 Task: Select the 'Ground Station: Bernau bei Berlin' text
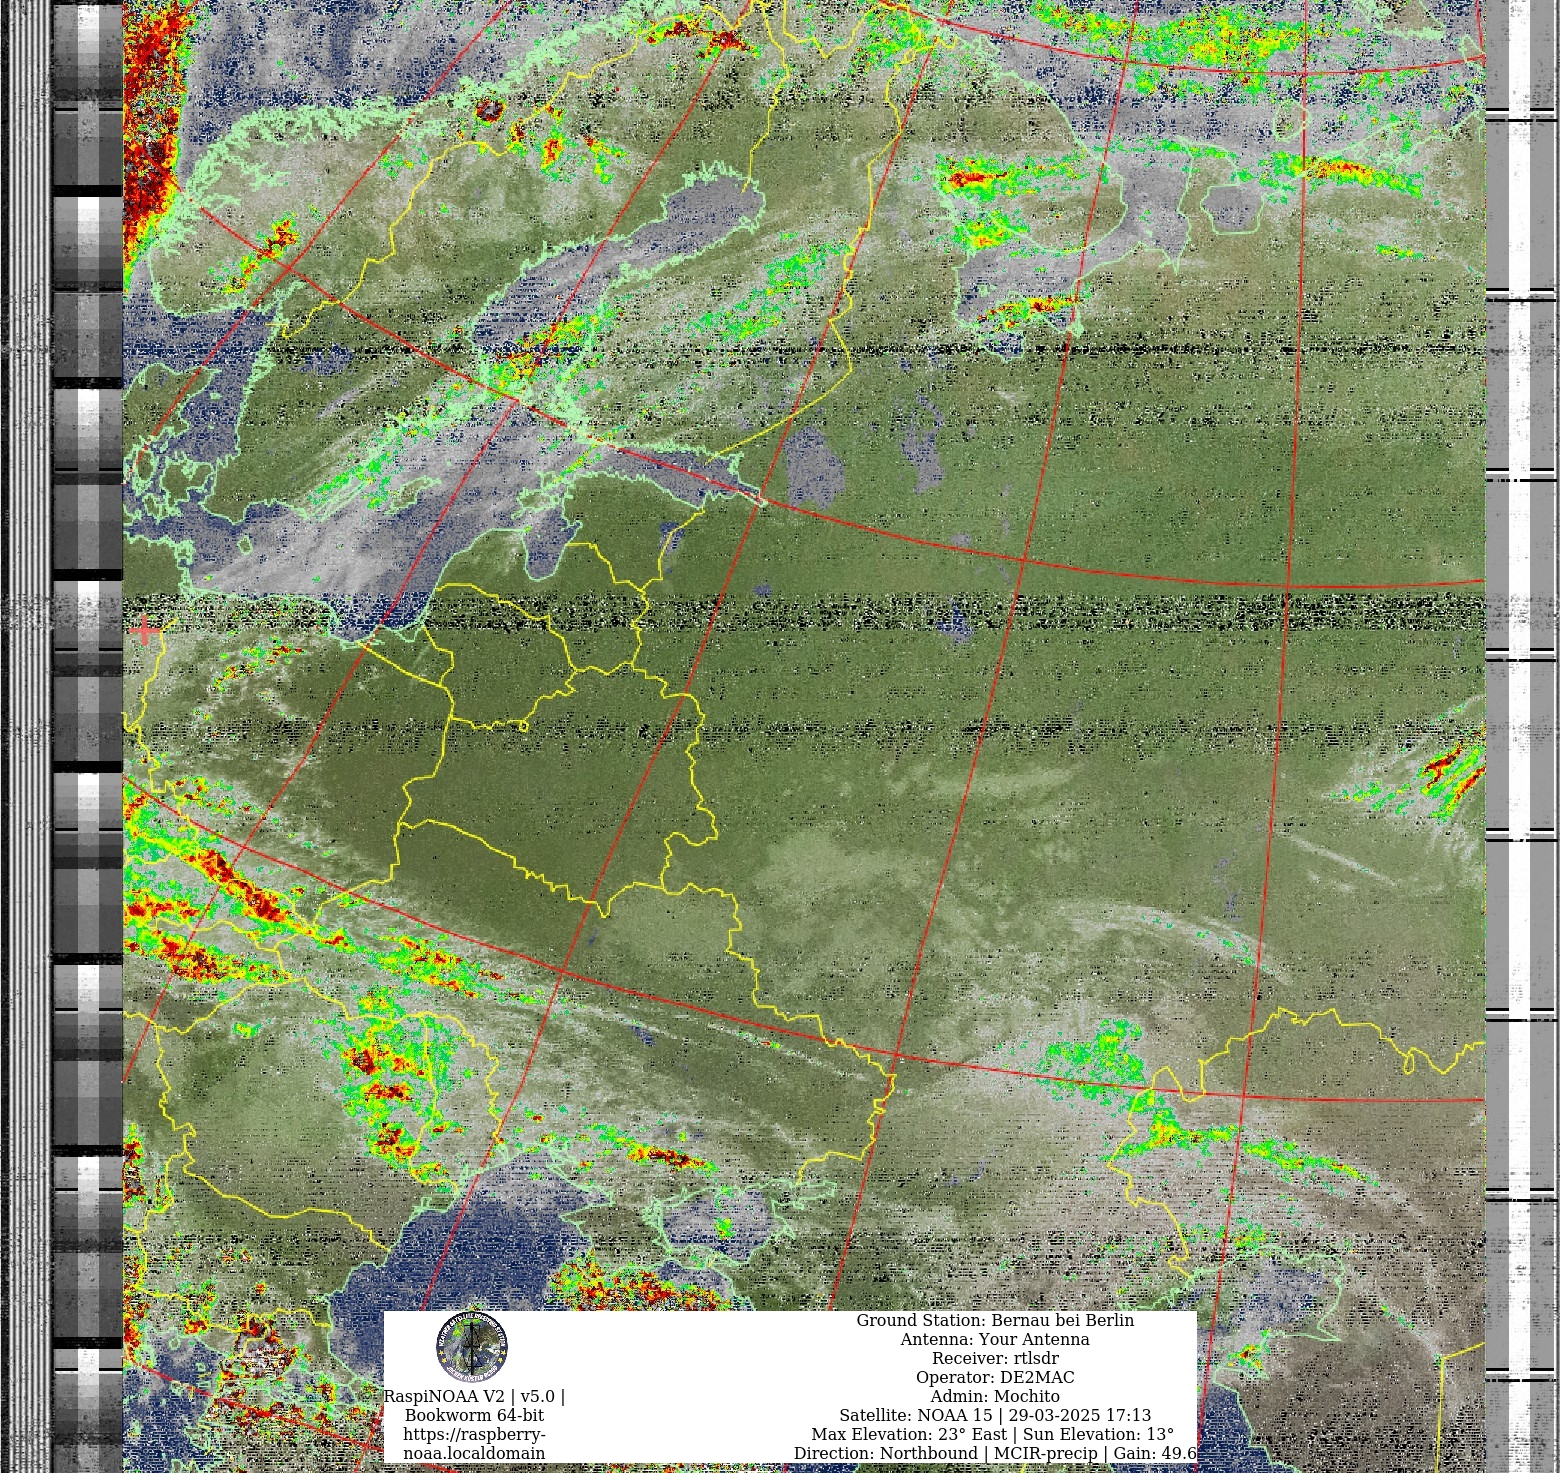point(995,1320)
